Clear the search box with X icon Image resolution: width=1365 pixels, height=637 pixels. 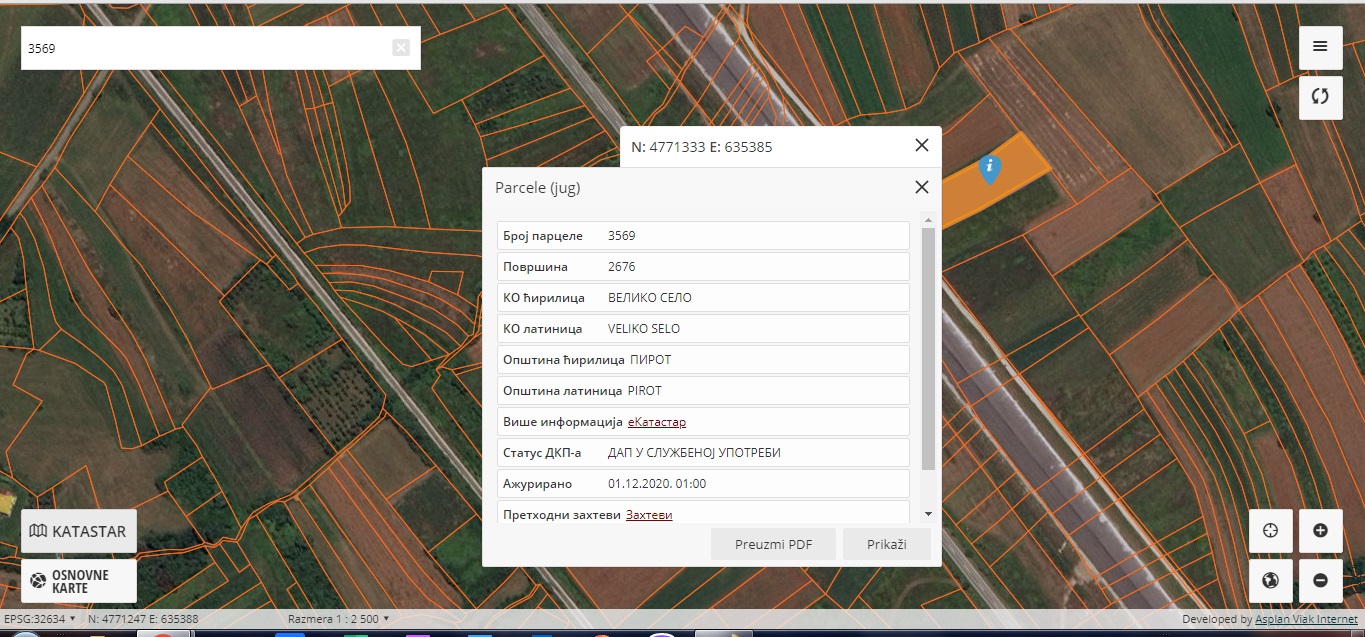(x=401, y=48)
